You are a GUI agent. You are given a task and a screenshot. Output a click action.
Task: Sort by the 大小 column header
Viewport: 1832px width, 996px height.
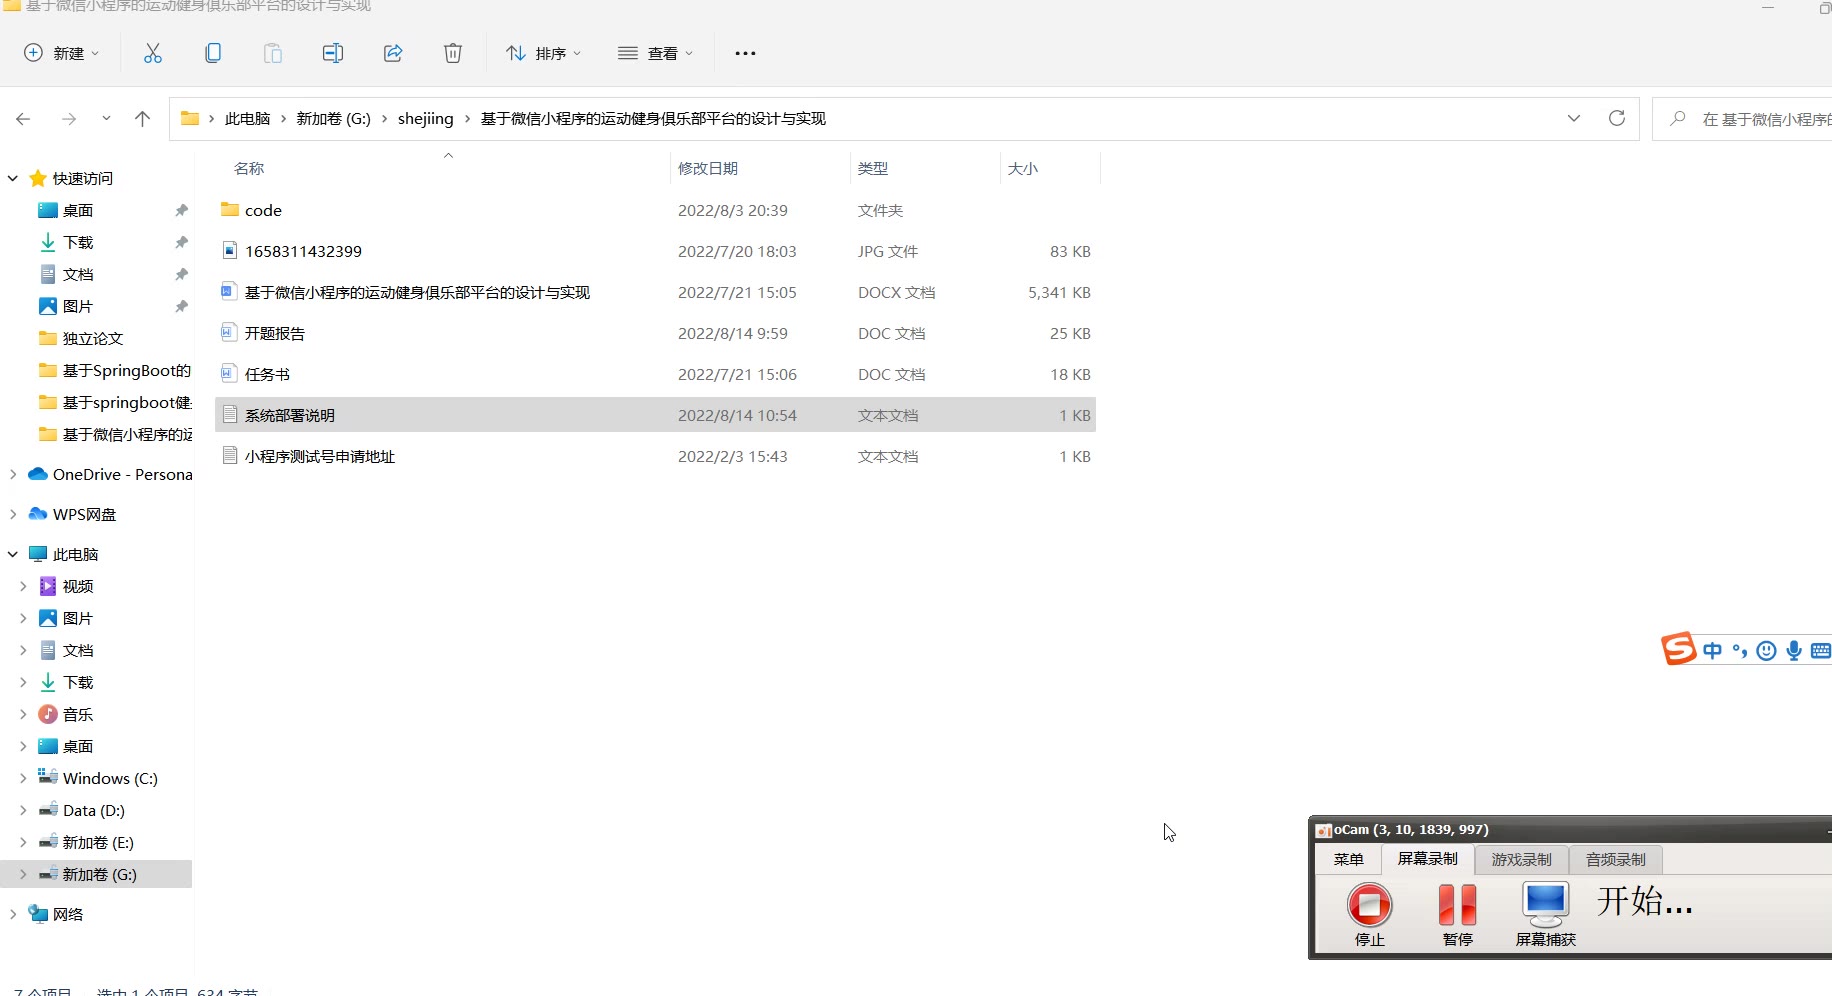pos(1023,168)
